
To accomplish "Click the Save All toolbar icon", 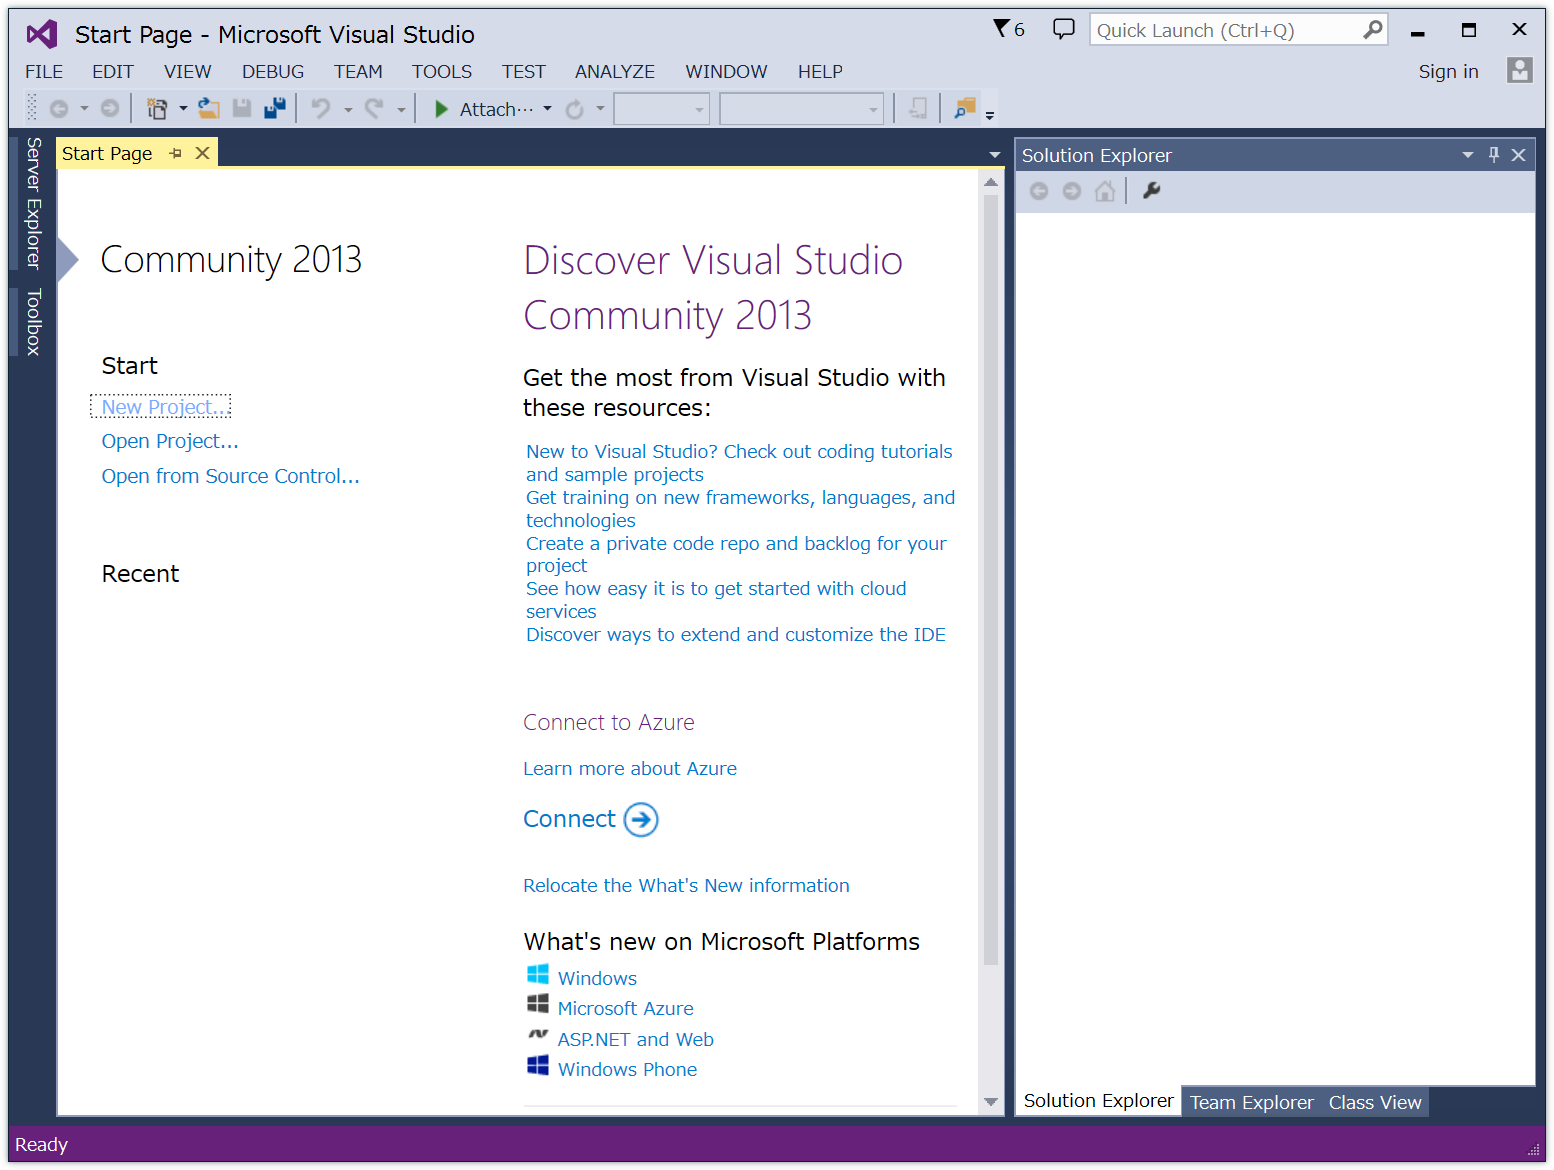I will pos(275,108).
